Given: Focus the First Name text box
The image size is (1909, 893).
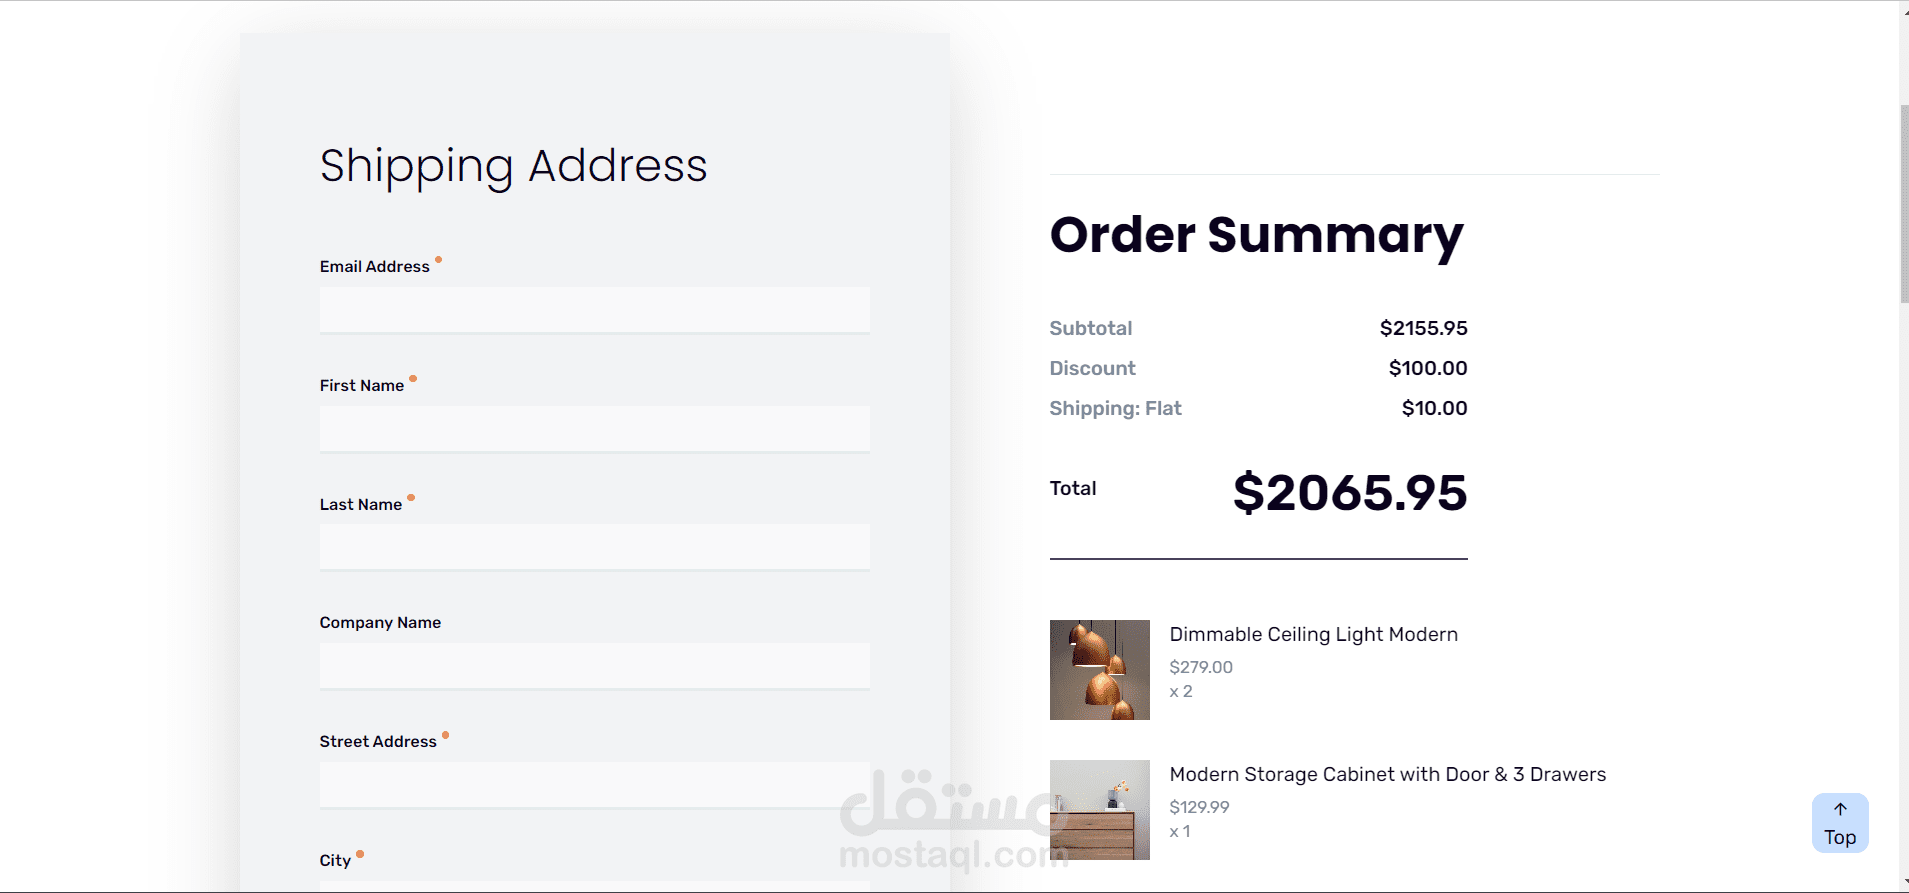Looking at the screenshot, I should [x=594, y=429].
